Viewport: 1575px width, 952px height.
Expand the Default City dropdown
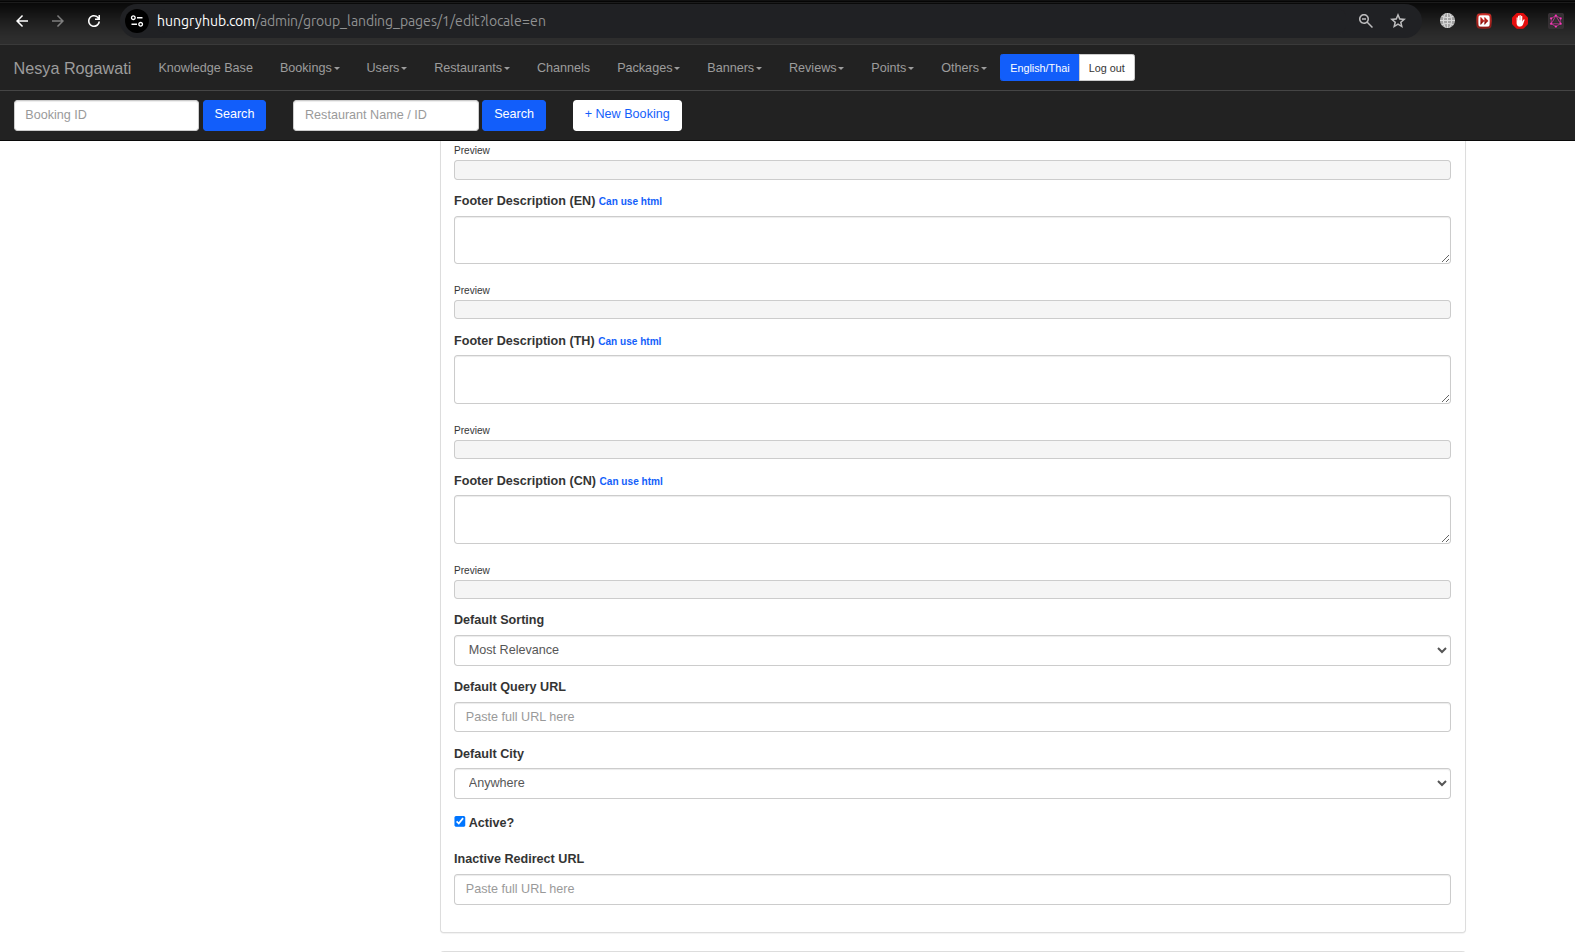pos(951,783)
